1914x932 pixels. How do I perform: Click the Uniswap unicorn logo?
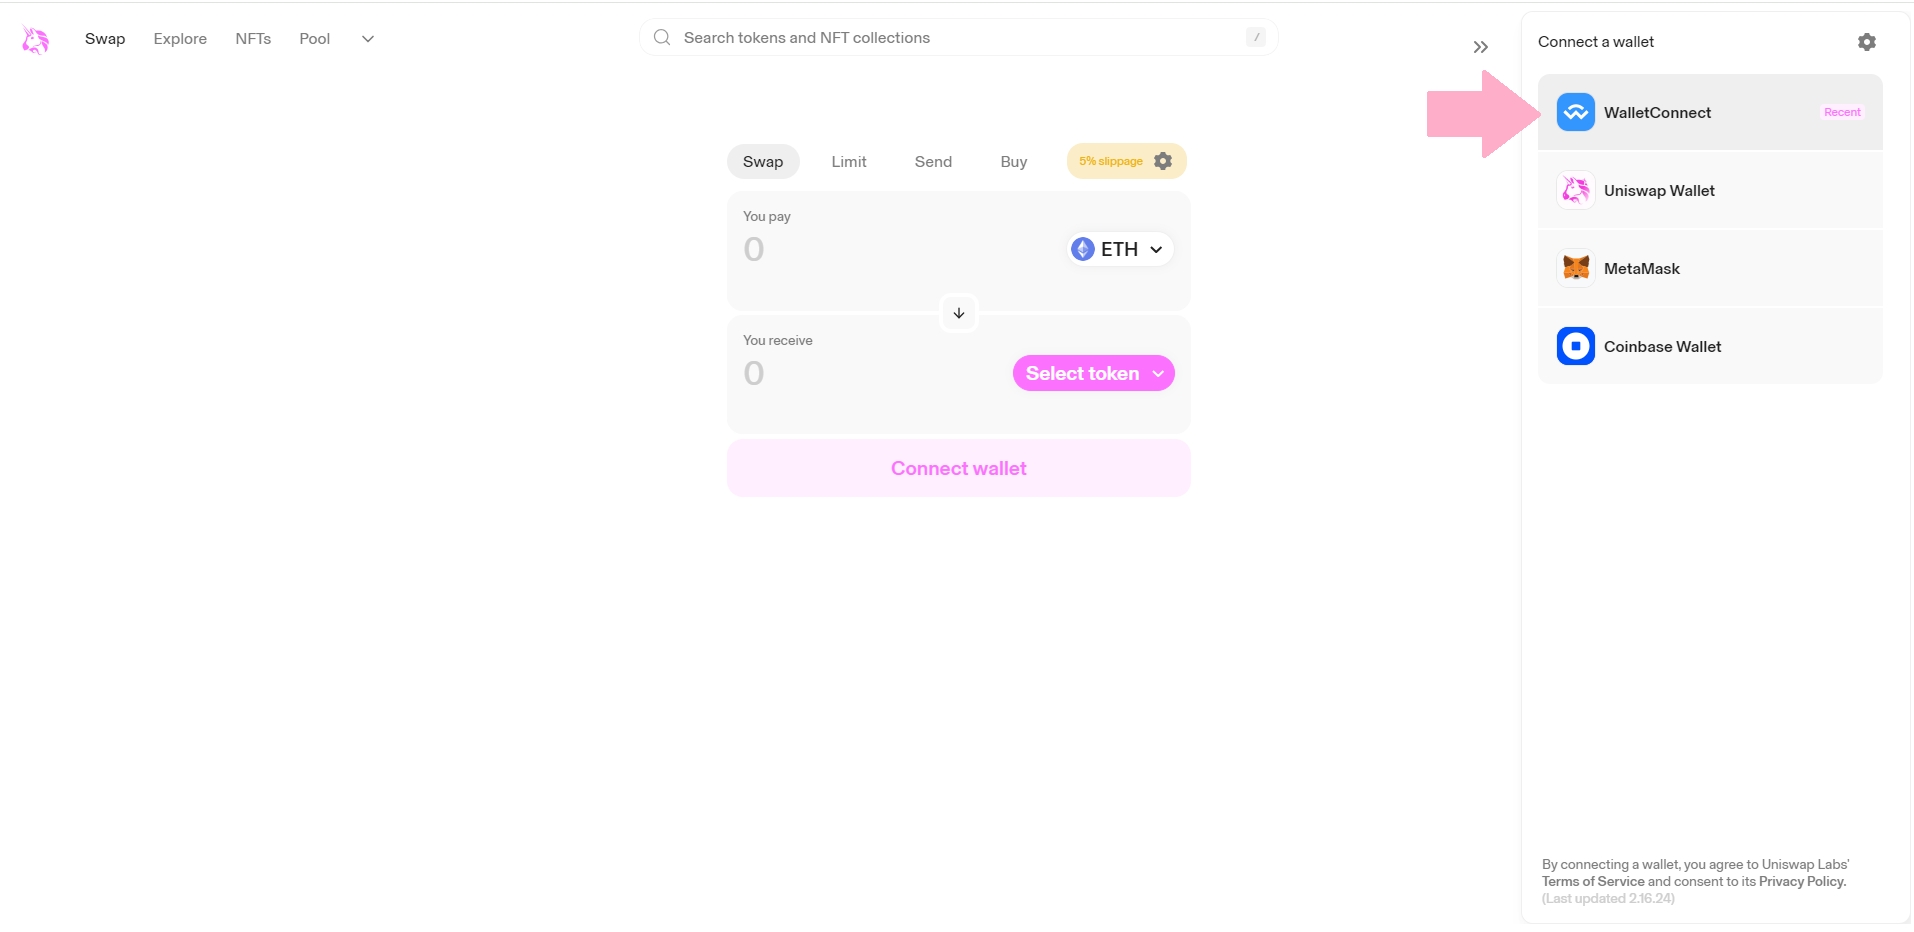click(36, 39)
